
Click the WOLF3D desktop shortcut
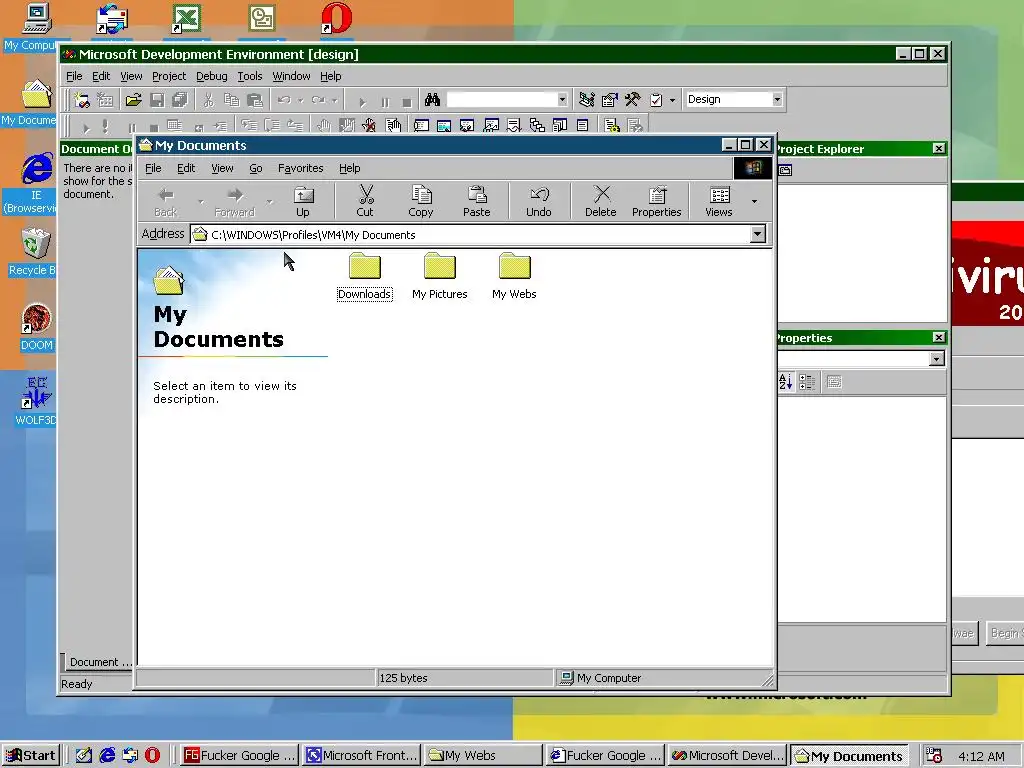(35, 400)
